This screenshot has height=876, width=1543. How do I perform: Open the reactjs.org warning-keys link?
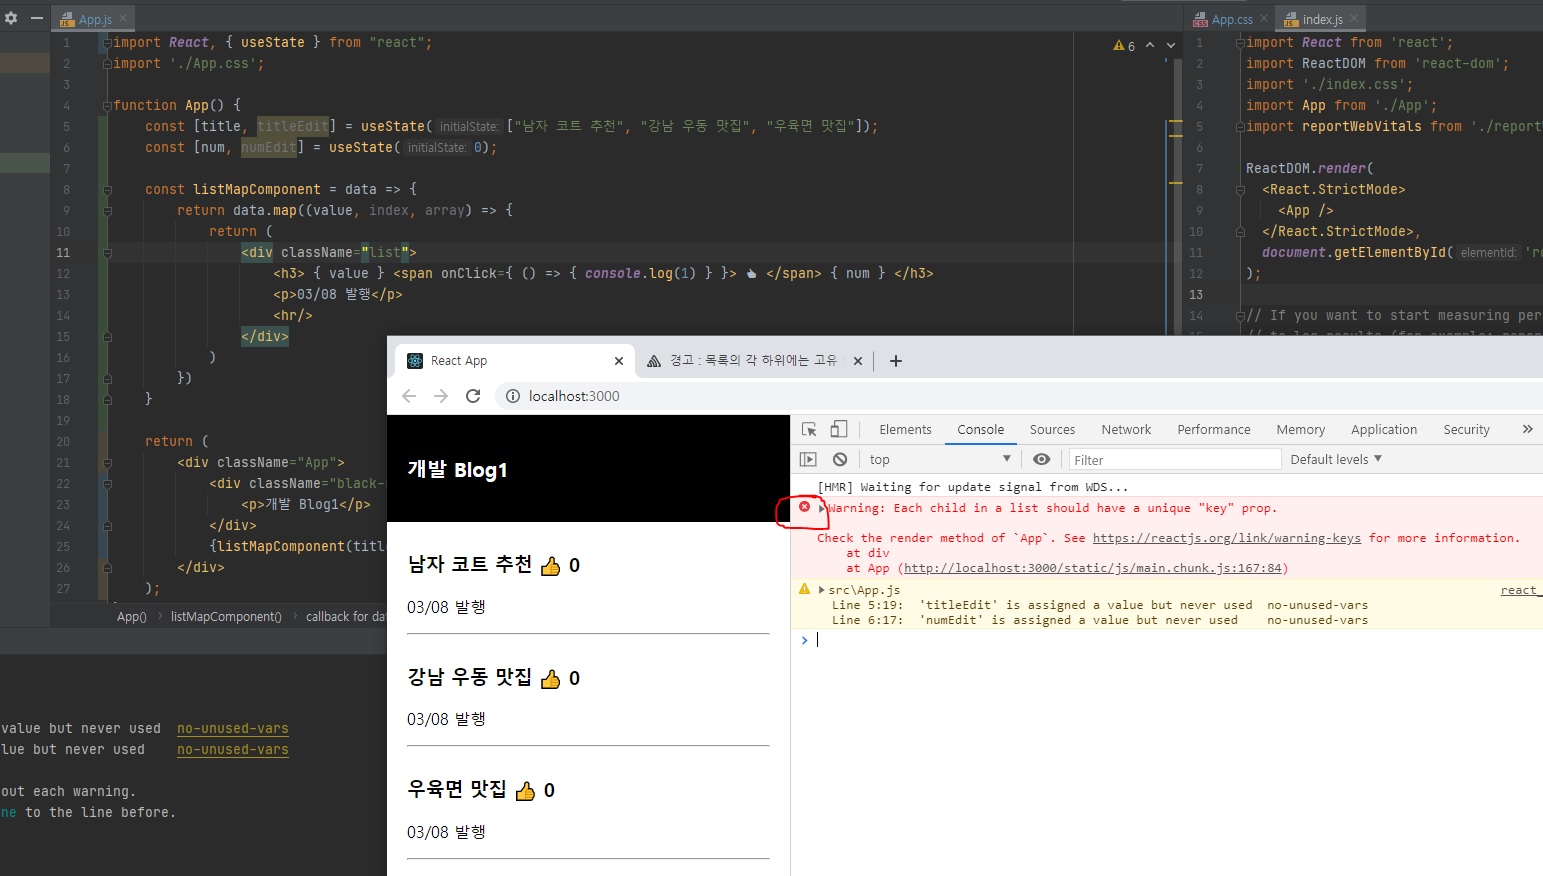[x=1227, y=538]
